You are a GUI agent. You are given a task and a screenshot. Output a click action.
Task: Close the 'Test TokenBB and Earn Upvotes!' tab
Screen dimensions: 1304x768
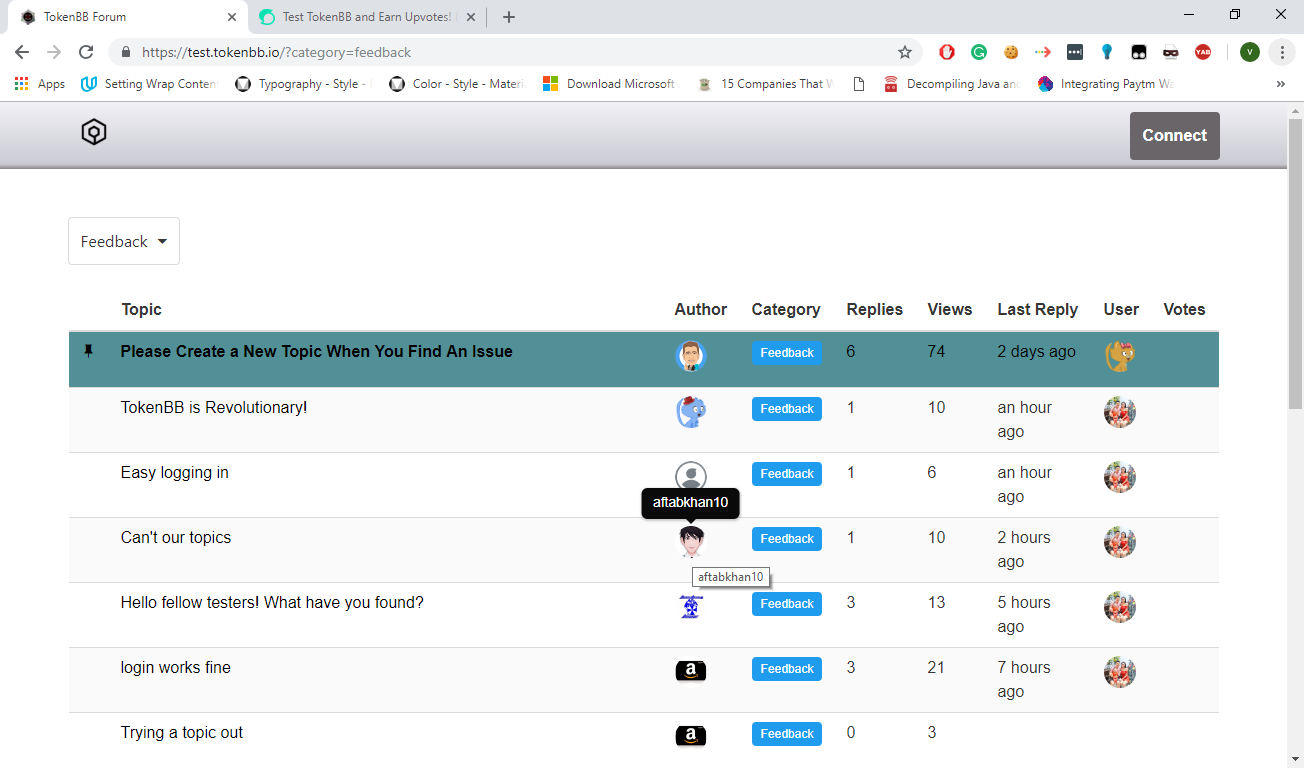point(469,17)
